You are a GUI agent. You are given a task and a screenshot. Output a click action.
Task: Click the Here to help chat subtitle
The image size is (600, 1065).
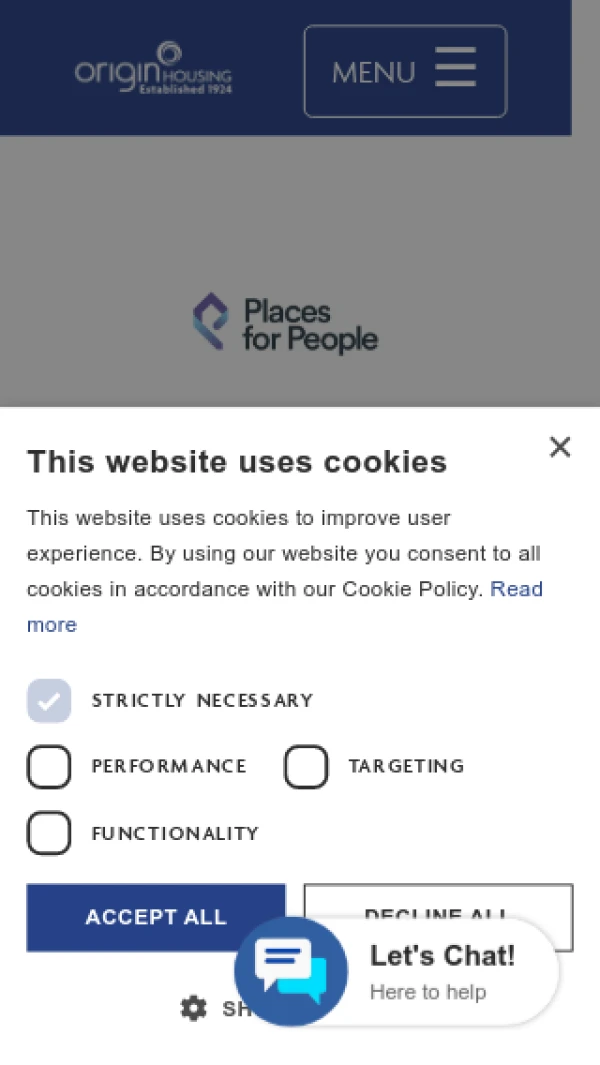tap(428, 992)
